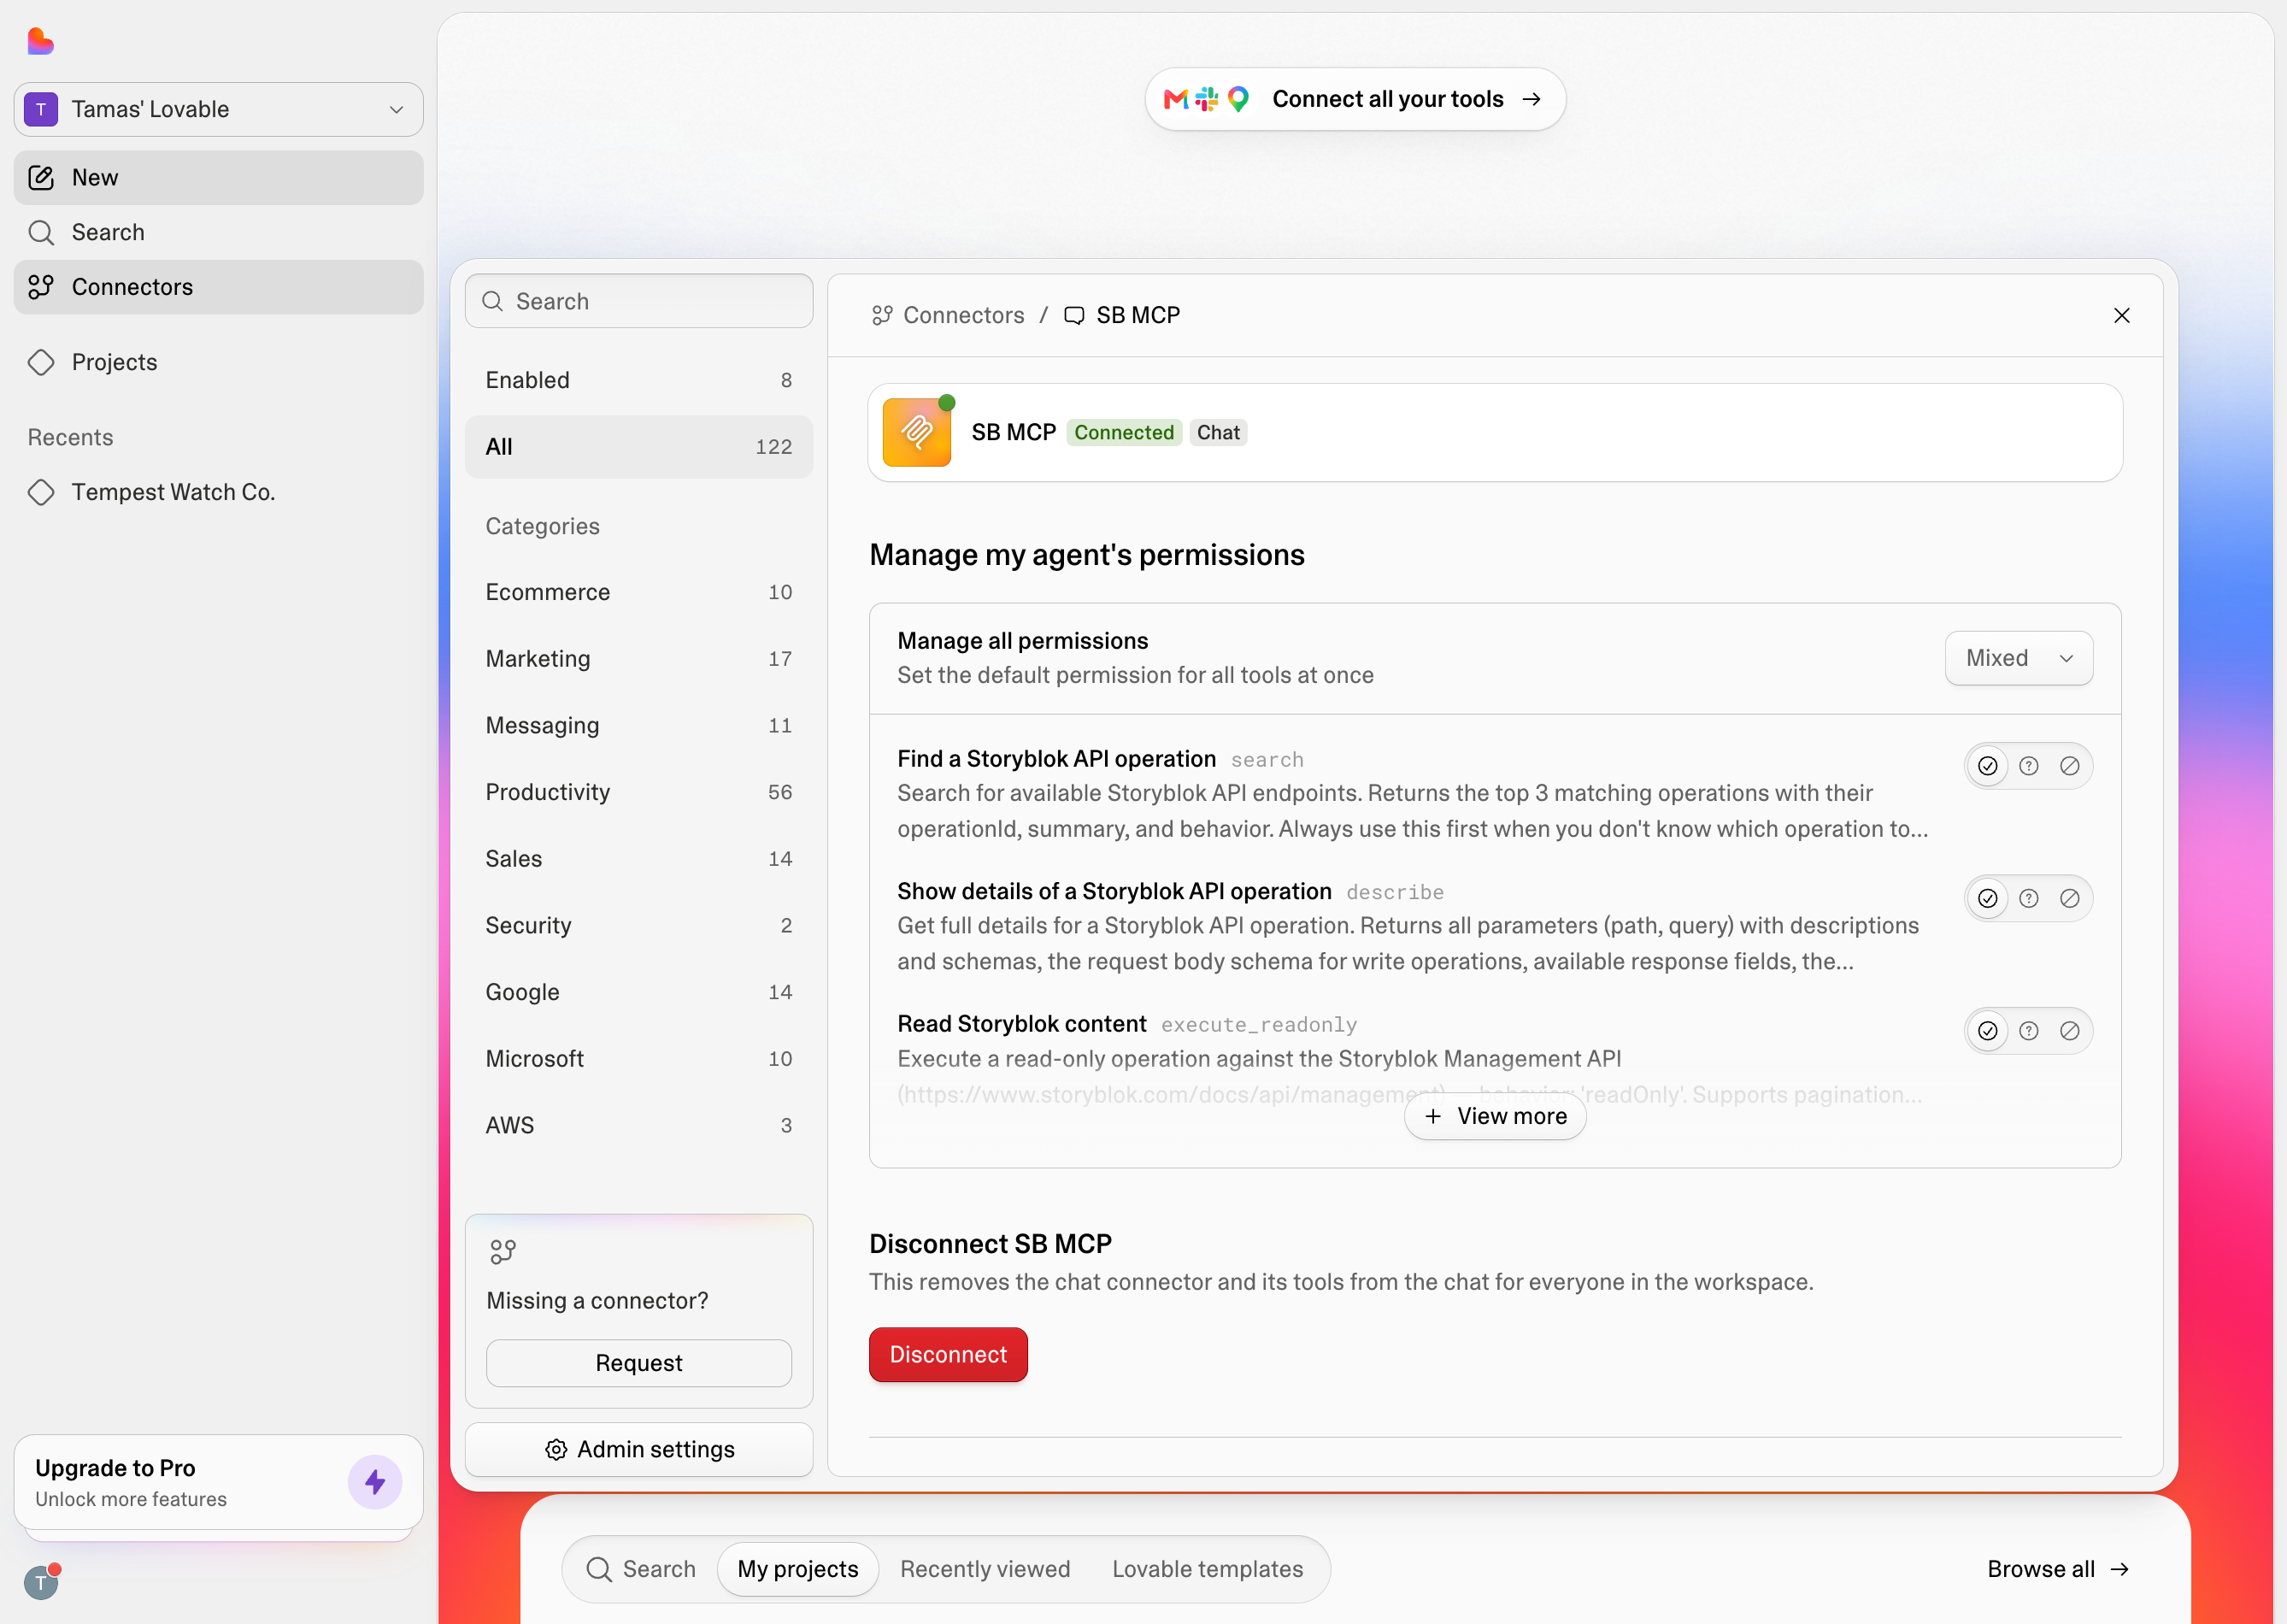Screen dimensions: 2287x1624
Task: Click the Google Maps pin icon in banner
Action: tap(1238, 99)
